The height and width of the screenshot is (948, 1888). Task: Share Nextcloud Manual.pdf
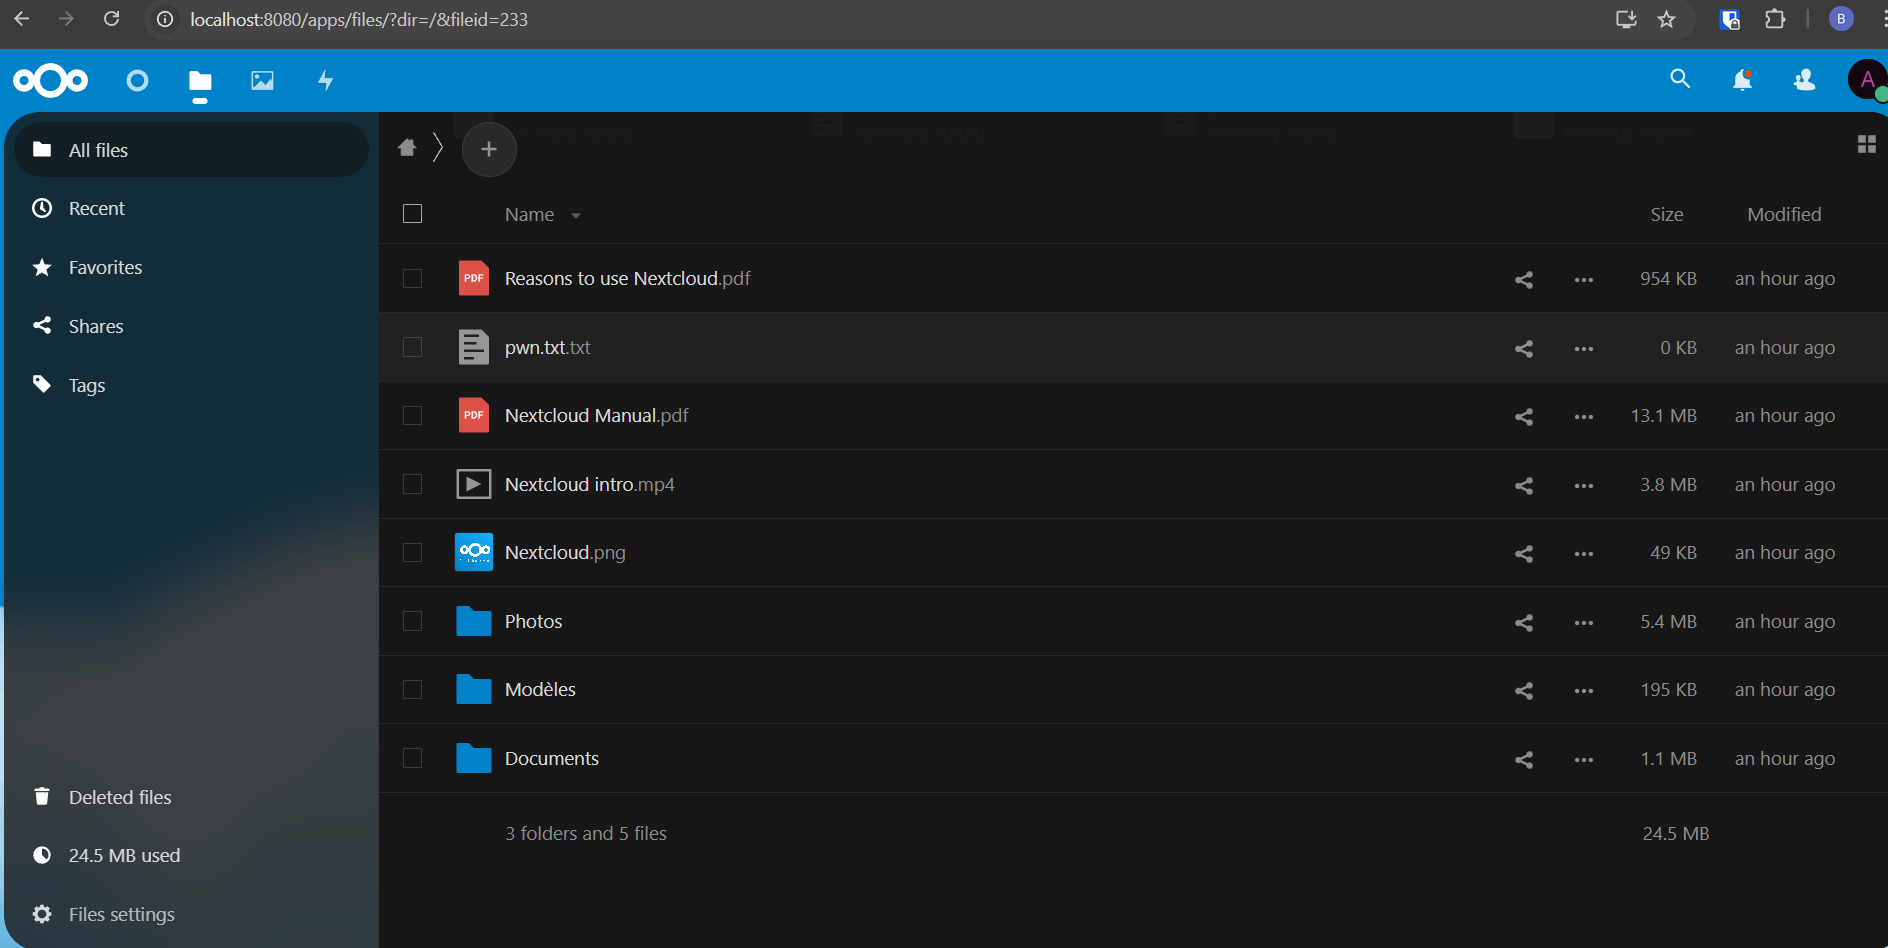1524,416
